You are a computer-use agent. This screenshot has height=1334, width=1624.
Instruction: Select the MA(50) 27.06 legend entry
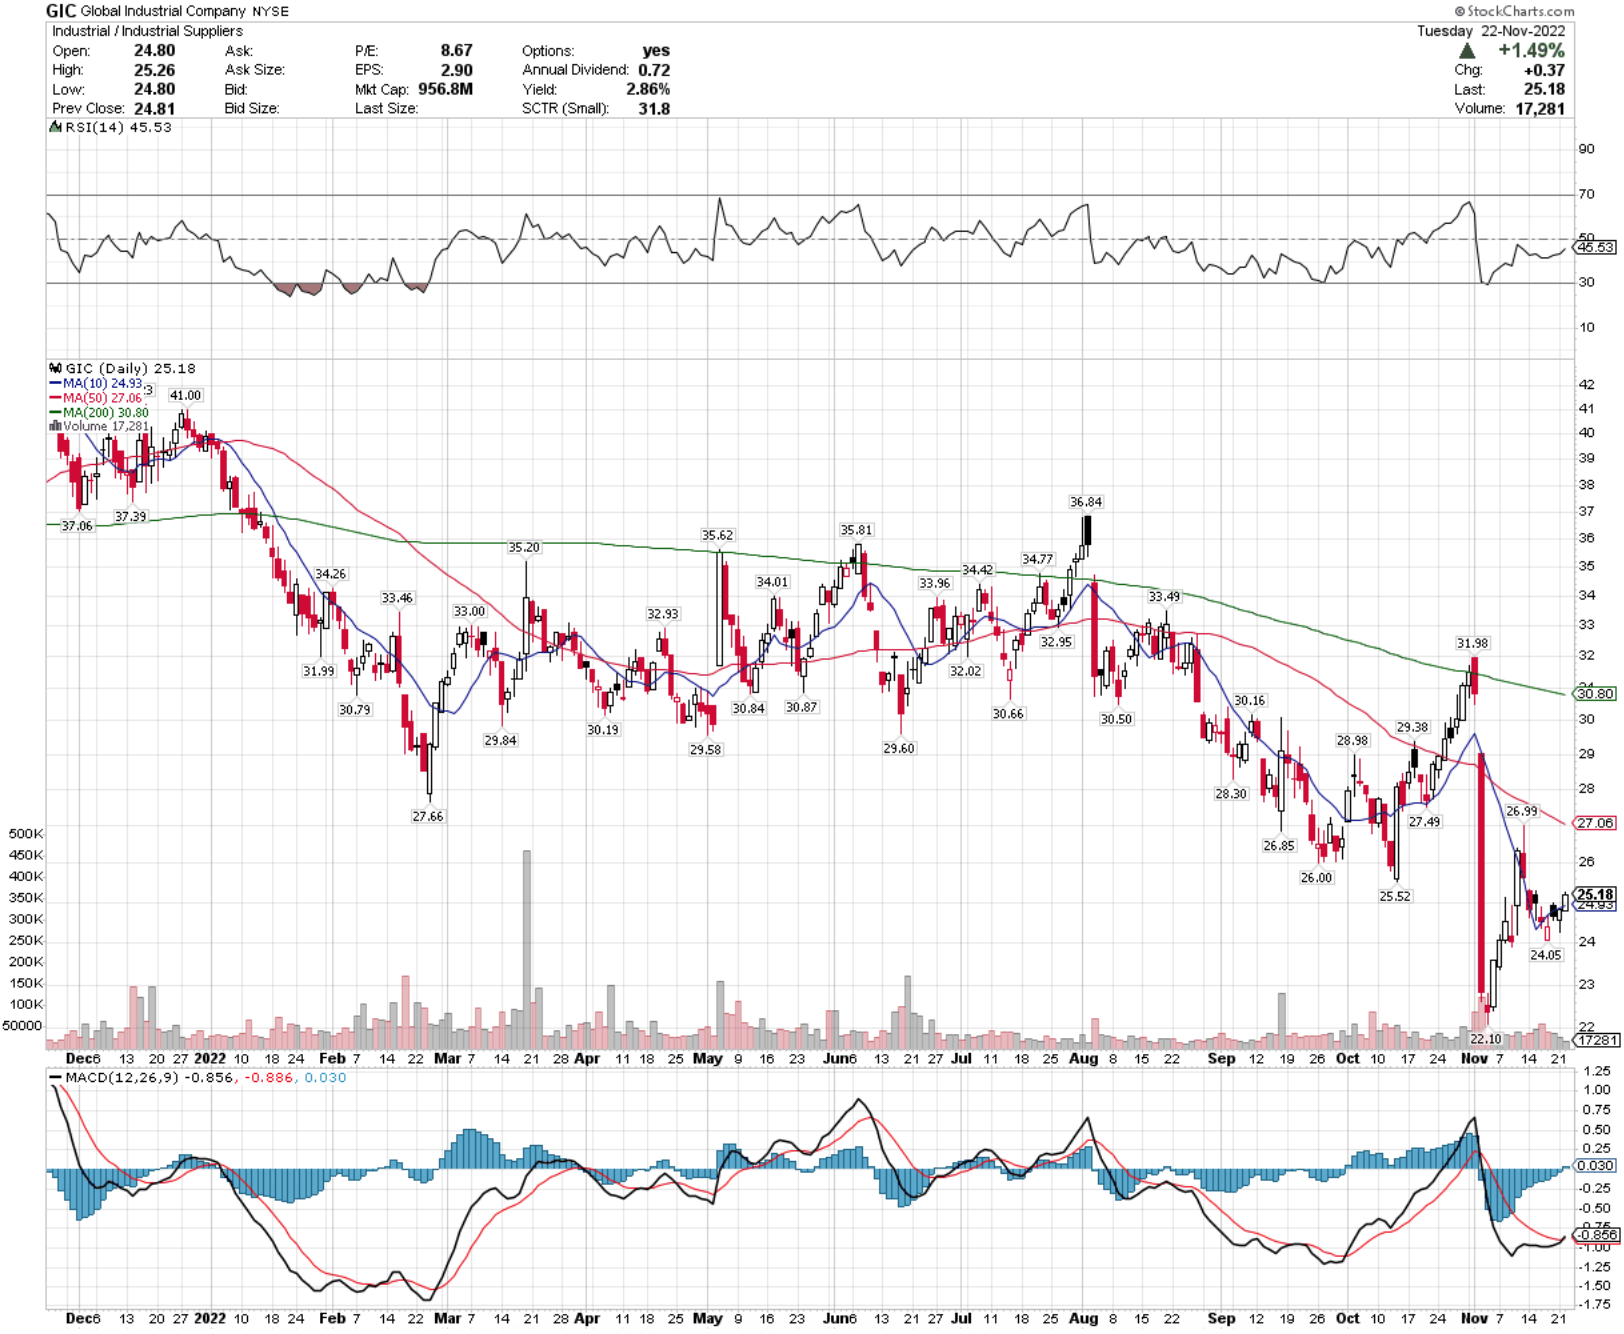[95, 398]
